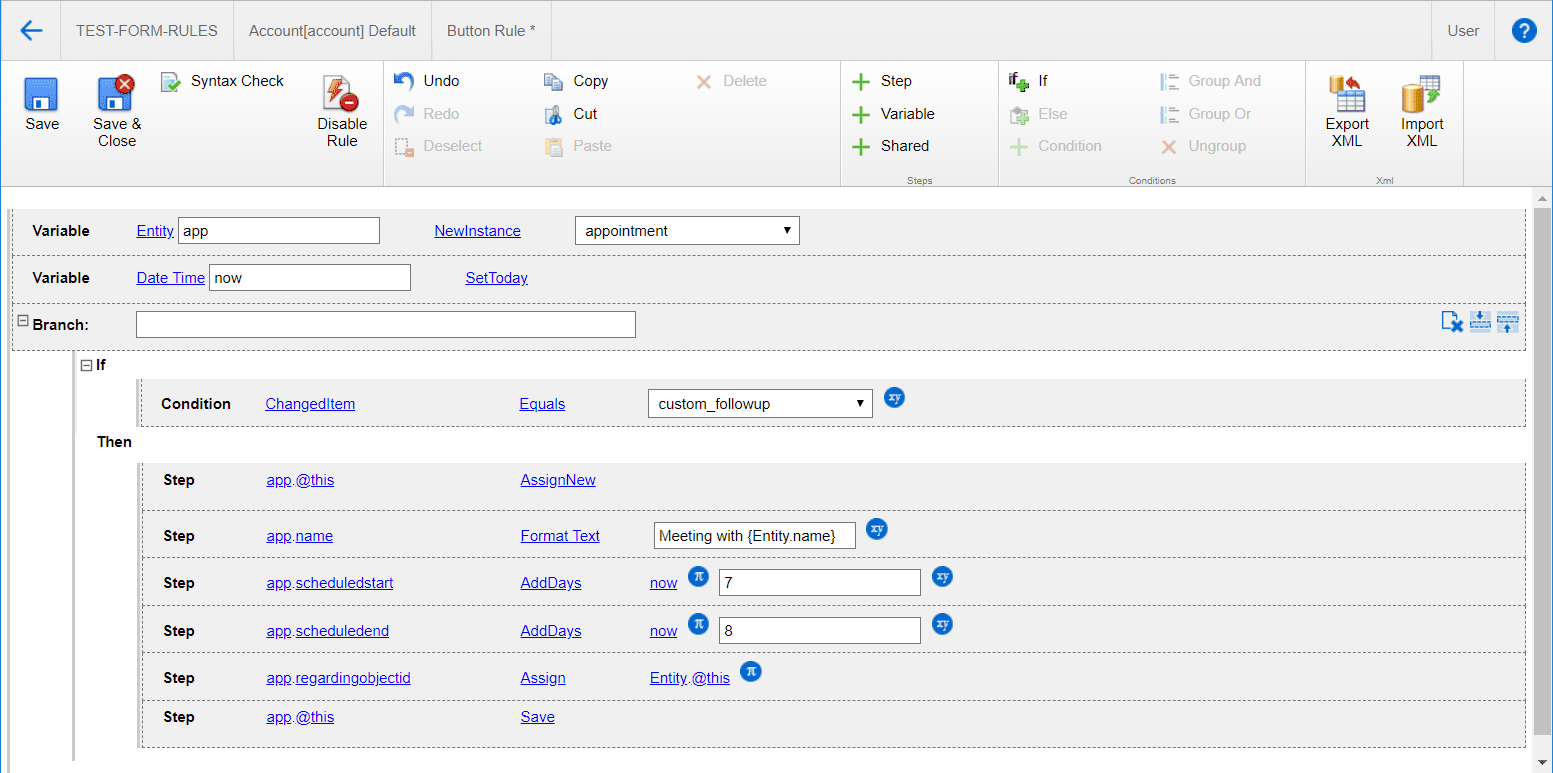
Task: Click the insert-above icon on Branch row
Action: 1507,322
